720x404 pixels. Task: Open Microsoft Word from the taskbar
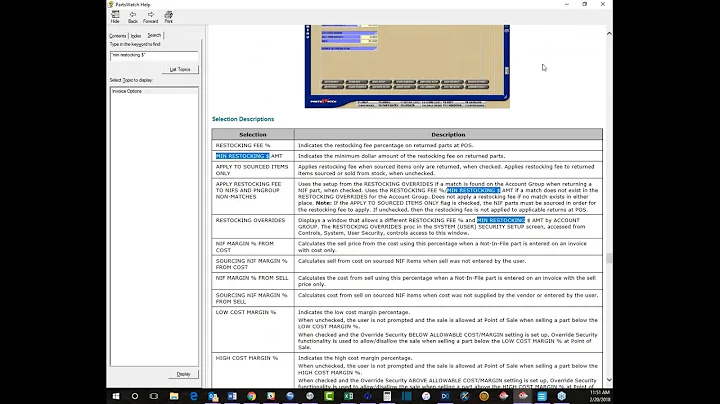tap(232, 396)
